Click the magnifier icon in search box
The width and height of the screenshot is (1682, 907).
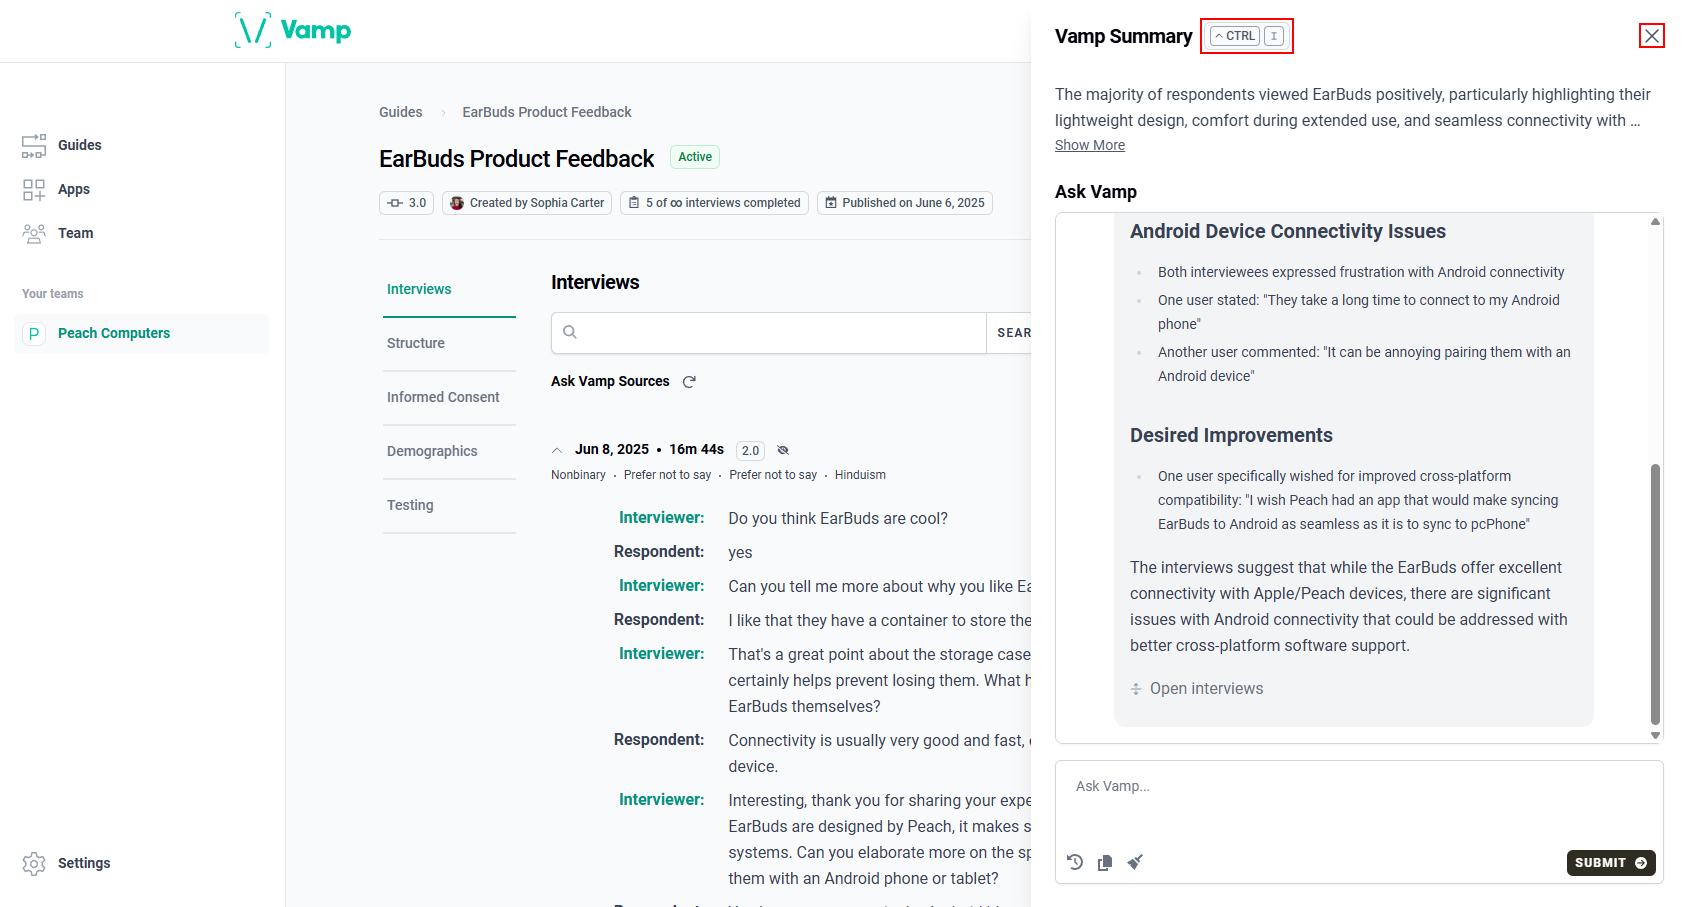tap(570, 332)
